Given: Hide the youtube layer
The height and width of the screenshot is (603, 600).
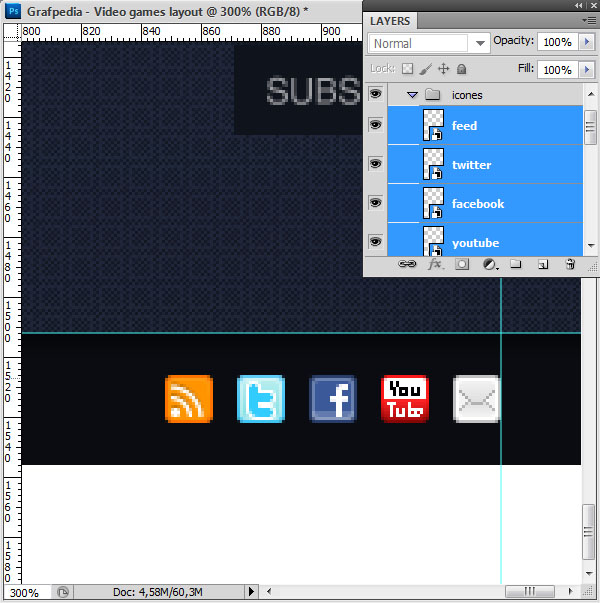Looking at the screenshot, I should coord(375,242).
